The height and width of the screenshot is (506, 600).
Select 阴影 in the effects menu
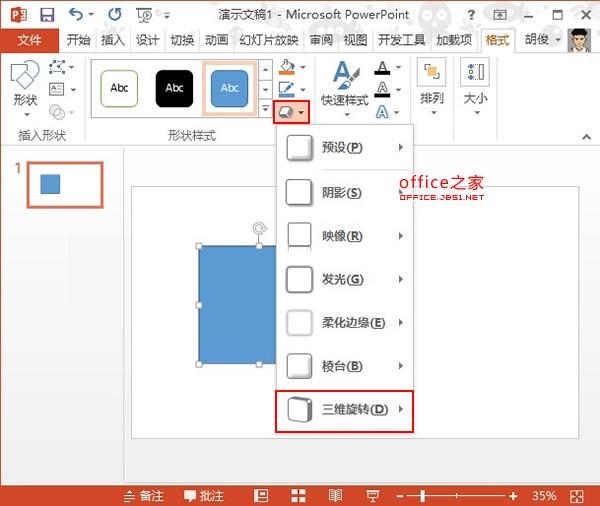345,192
